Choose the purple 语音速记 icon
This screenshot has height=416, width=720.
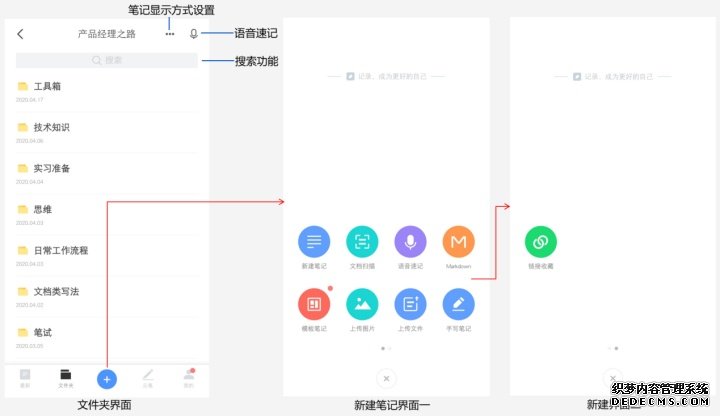[411, 242]
